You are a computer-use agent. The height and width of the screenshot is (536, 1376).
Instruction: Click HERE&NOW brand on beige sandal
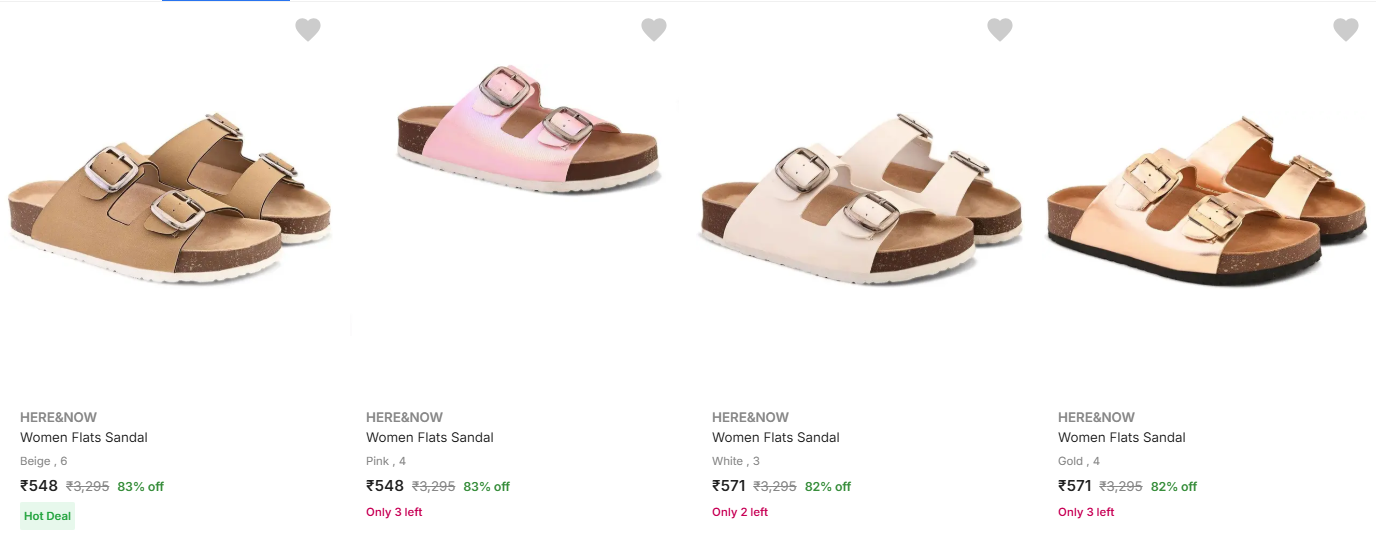click(58, 417)
